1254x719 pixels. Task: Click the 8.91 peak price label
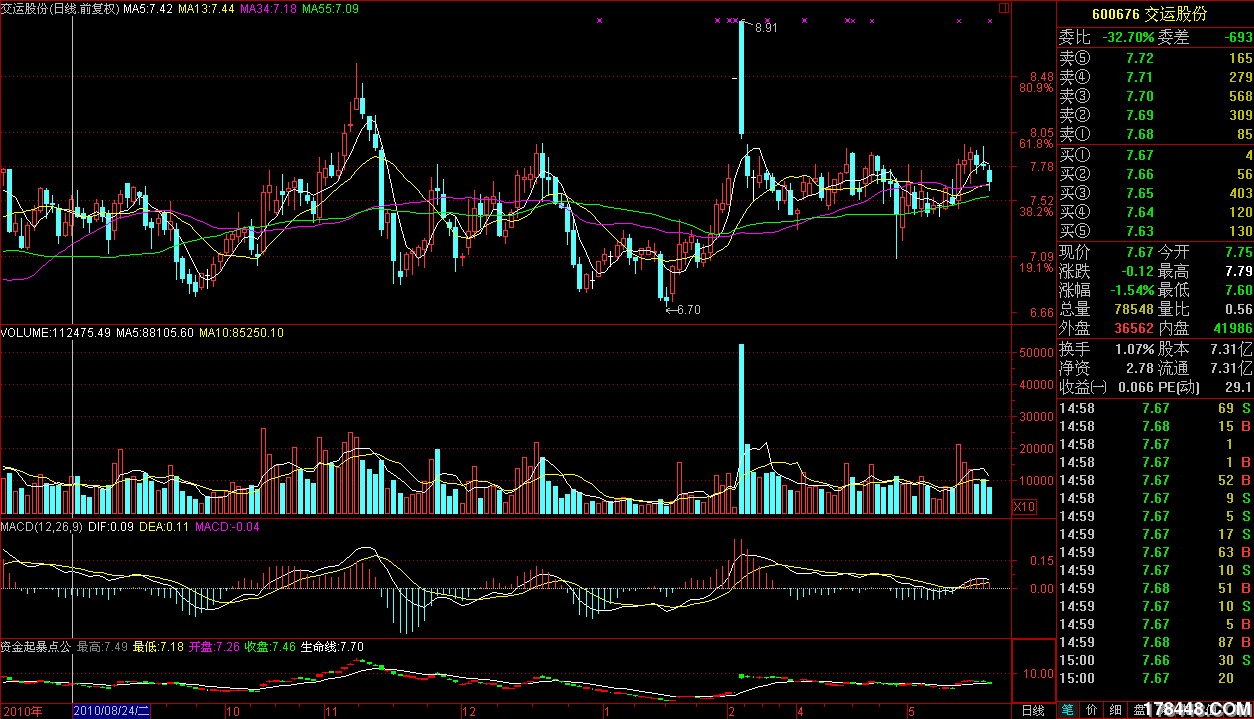pos(767,28)
